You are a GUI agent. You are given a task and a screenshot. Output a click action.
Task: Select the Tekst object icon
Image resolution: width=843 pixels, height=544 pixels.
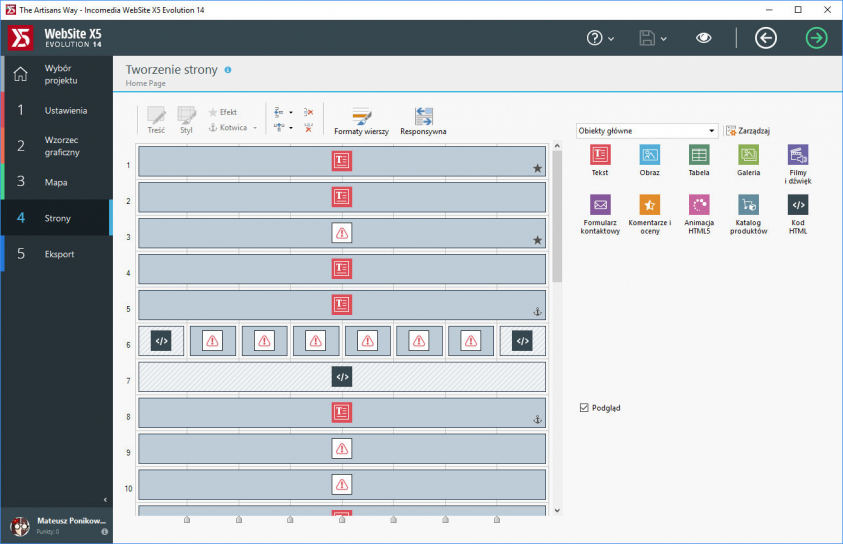click(x=600, y=155)
